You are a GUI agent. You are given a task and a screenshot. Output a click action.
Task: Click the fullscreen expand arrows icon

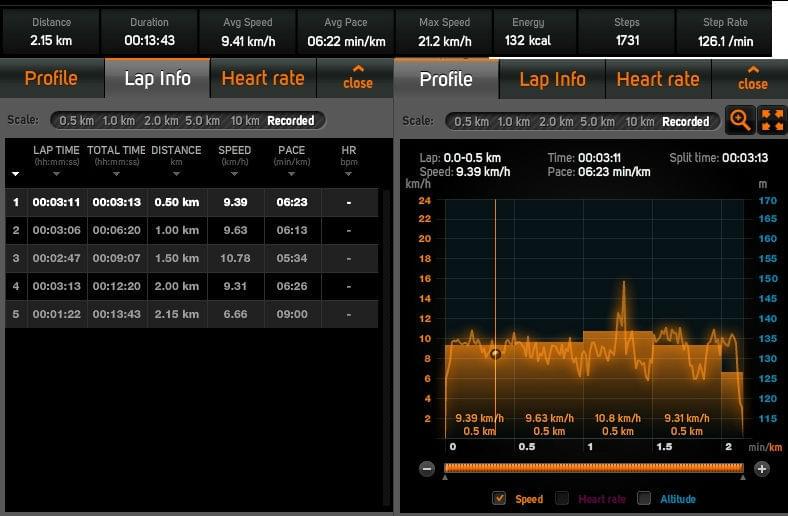point(771,120)
